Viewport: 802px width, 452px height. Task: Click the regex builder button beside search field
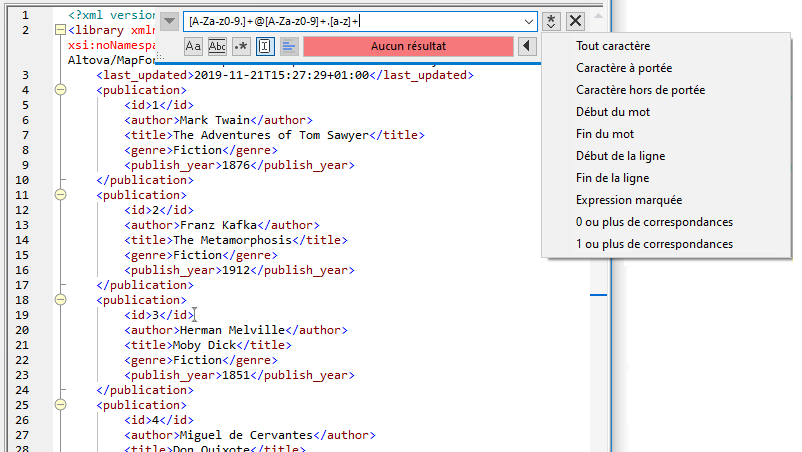pyautogui.click(x=552, y=21)
